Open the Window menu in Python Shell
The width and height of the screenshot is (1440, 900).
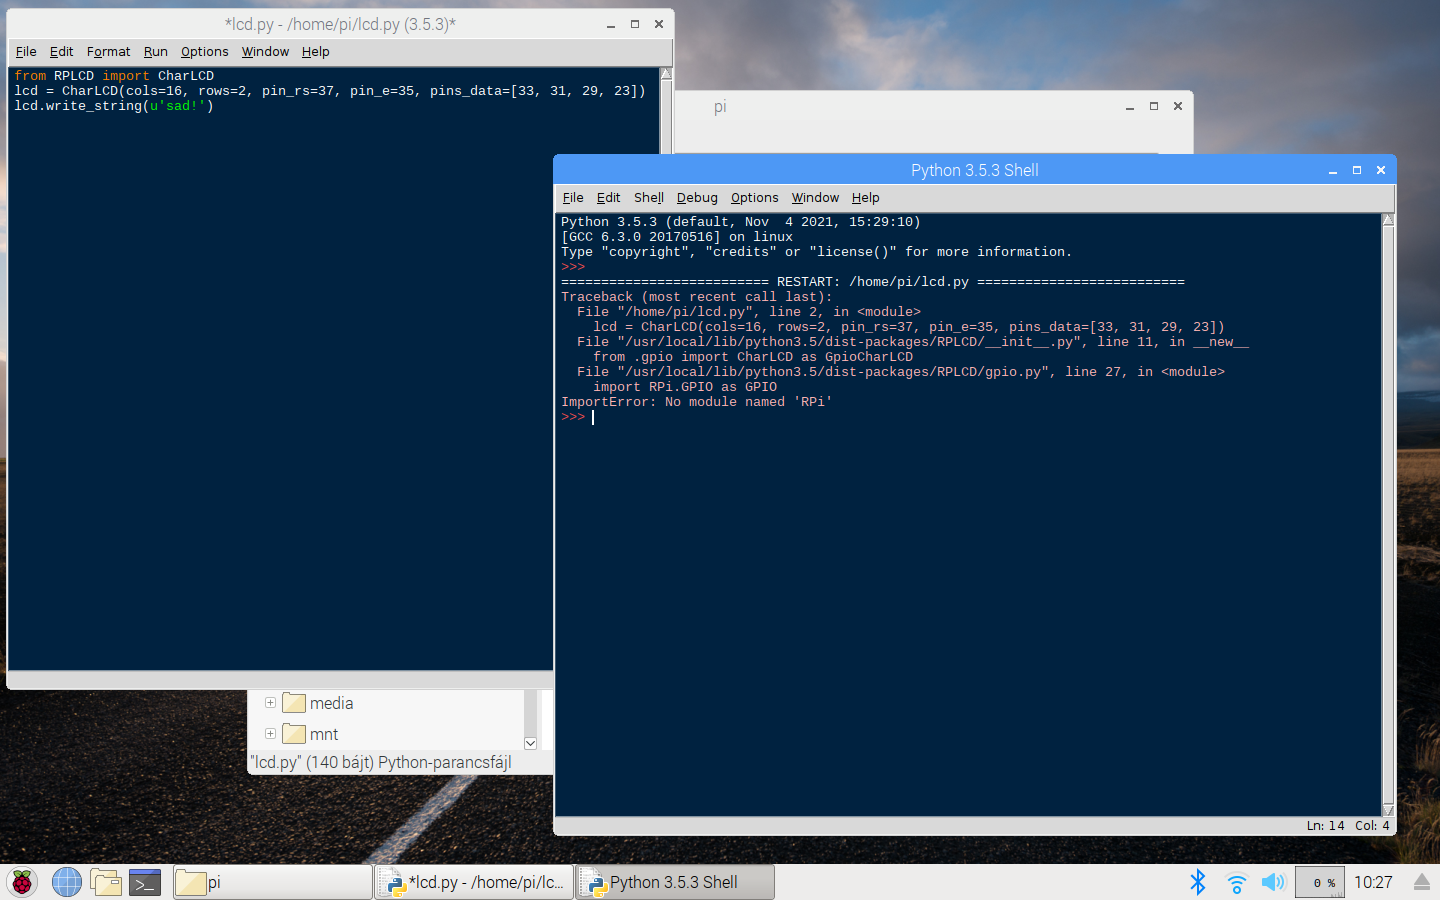tap(815, 198)
